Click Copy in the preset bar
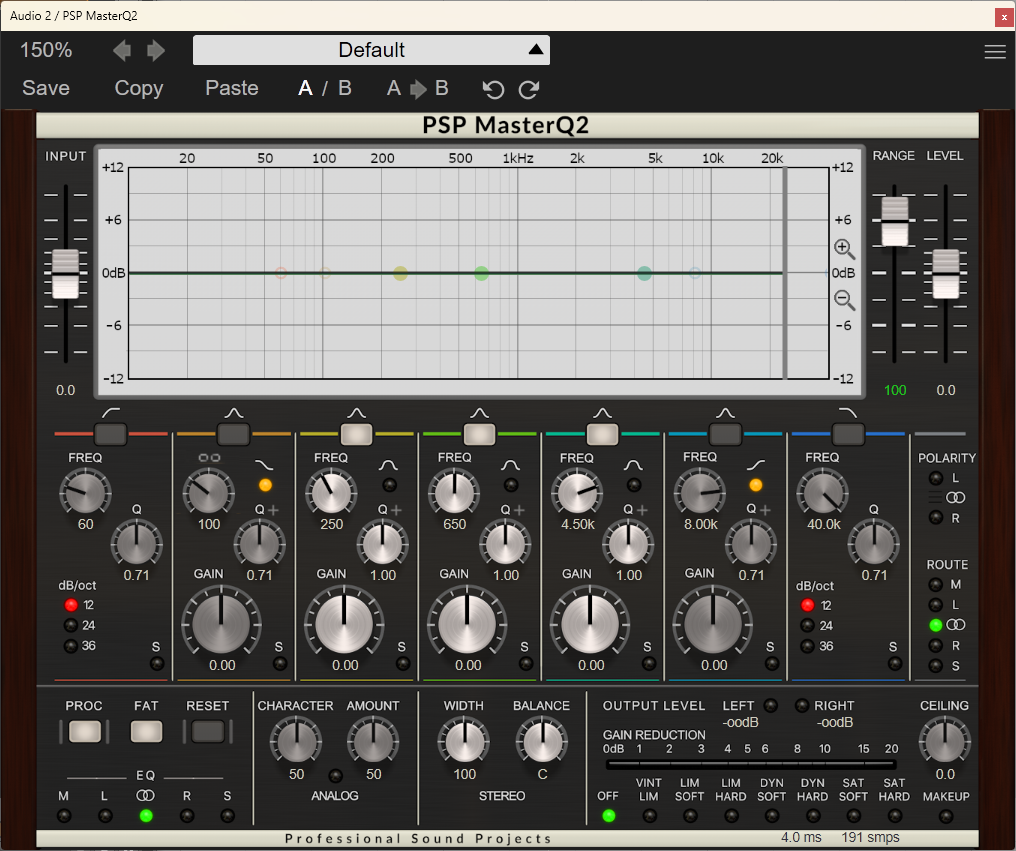This screenshot has width=1016, height=851. click(x=139, y=88)
